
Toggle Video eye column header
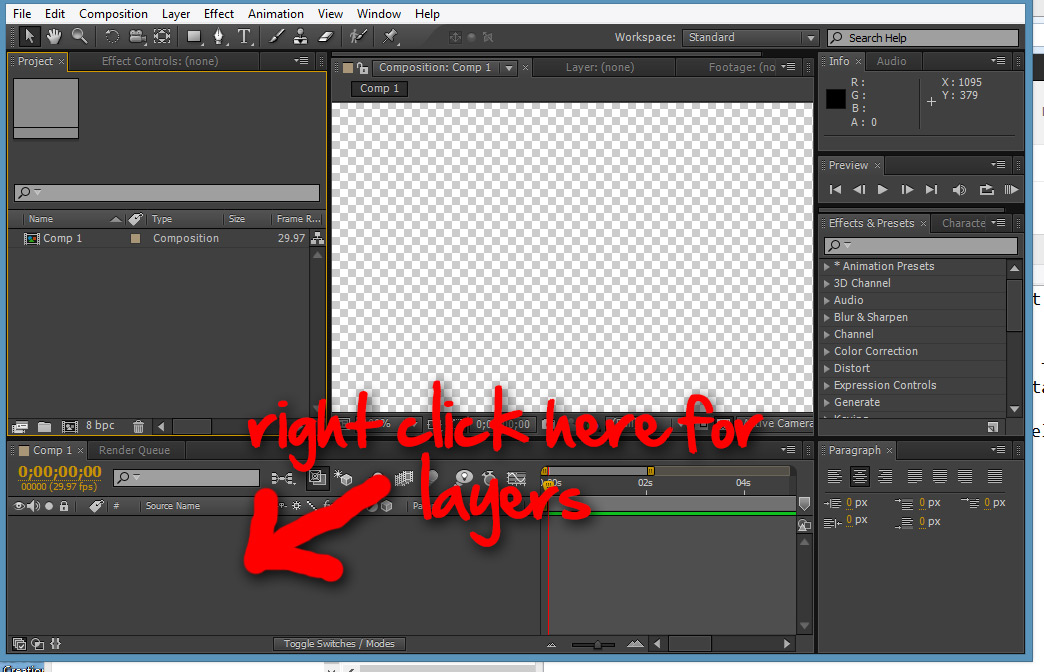coord(19,506)
